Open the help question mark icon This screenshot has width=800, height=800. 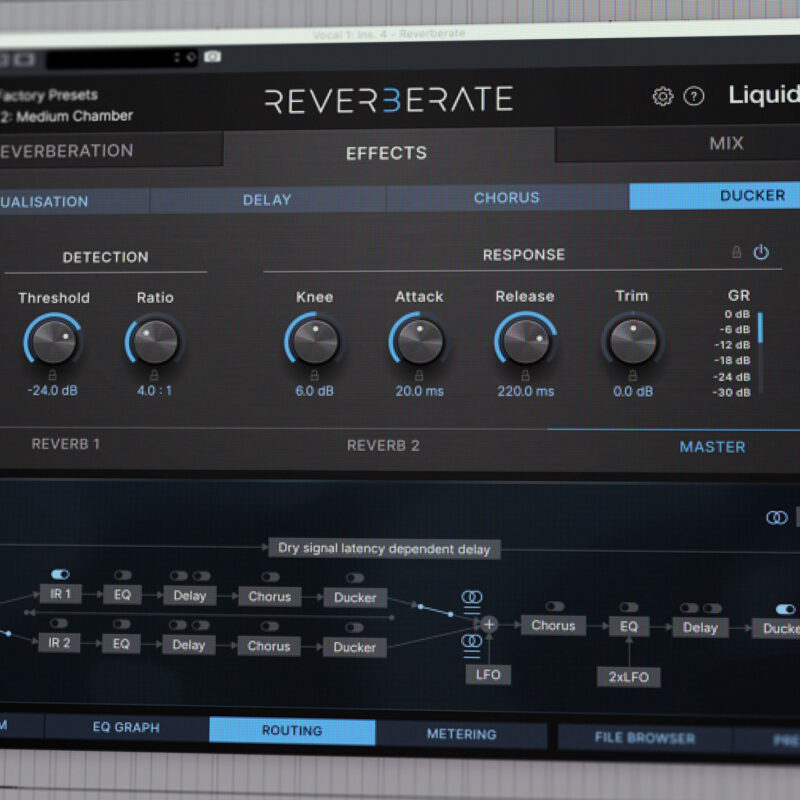693,96
